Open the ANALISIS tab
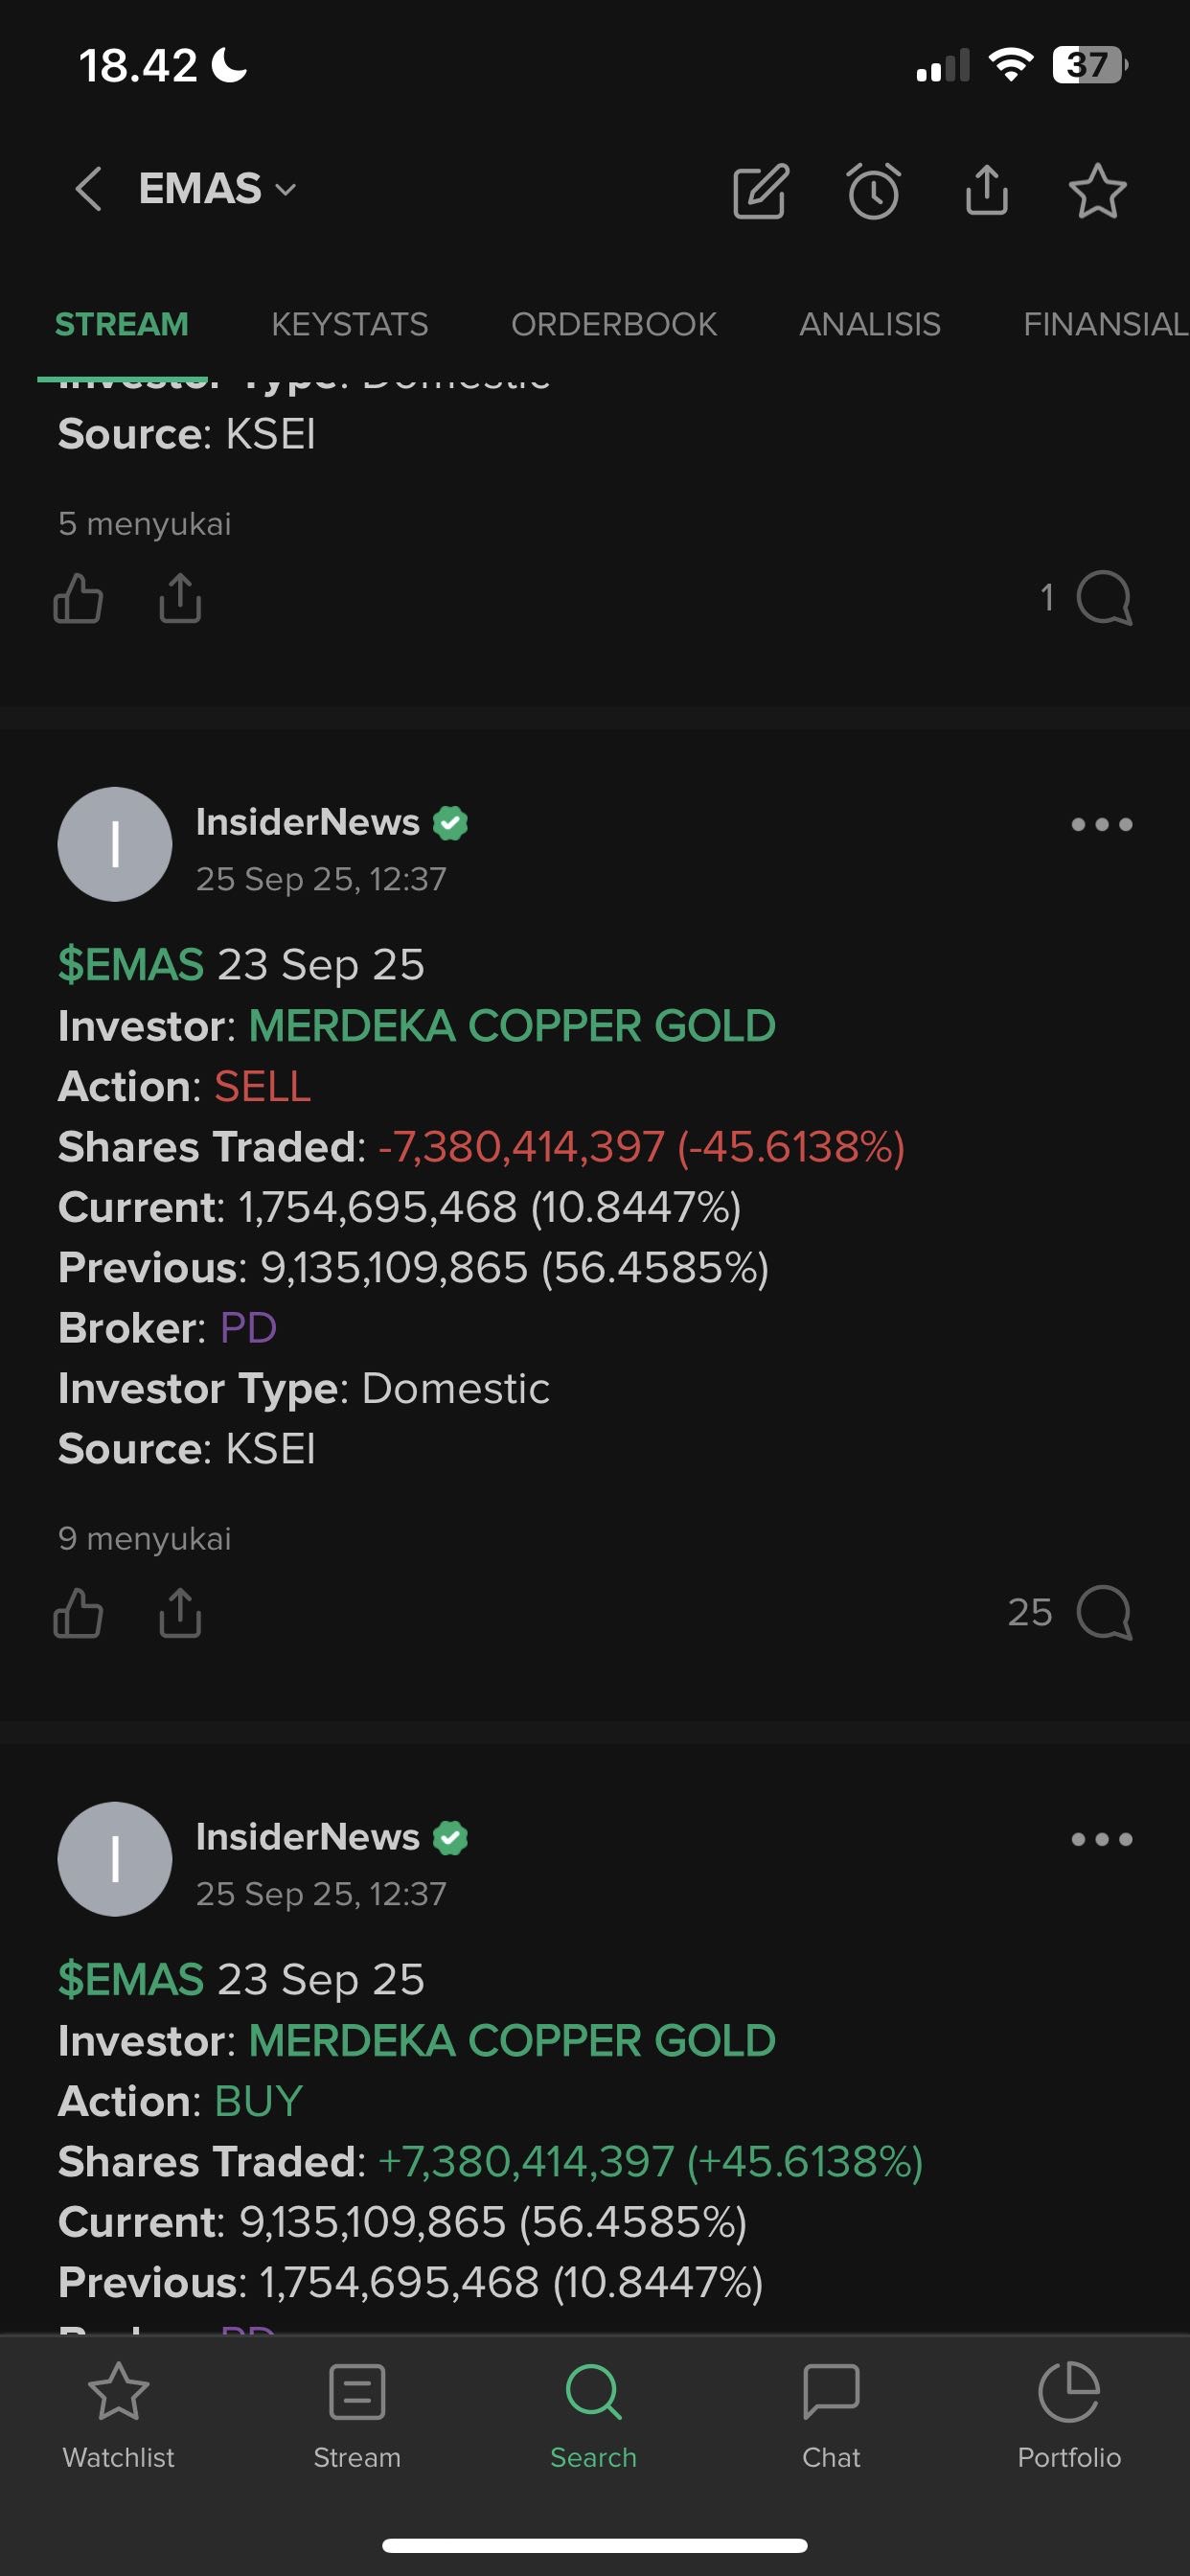This screenshot has height=2576, width=1190. click(x=869, y=324)
